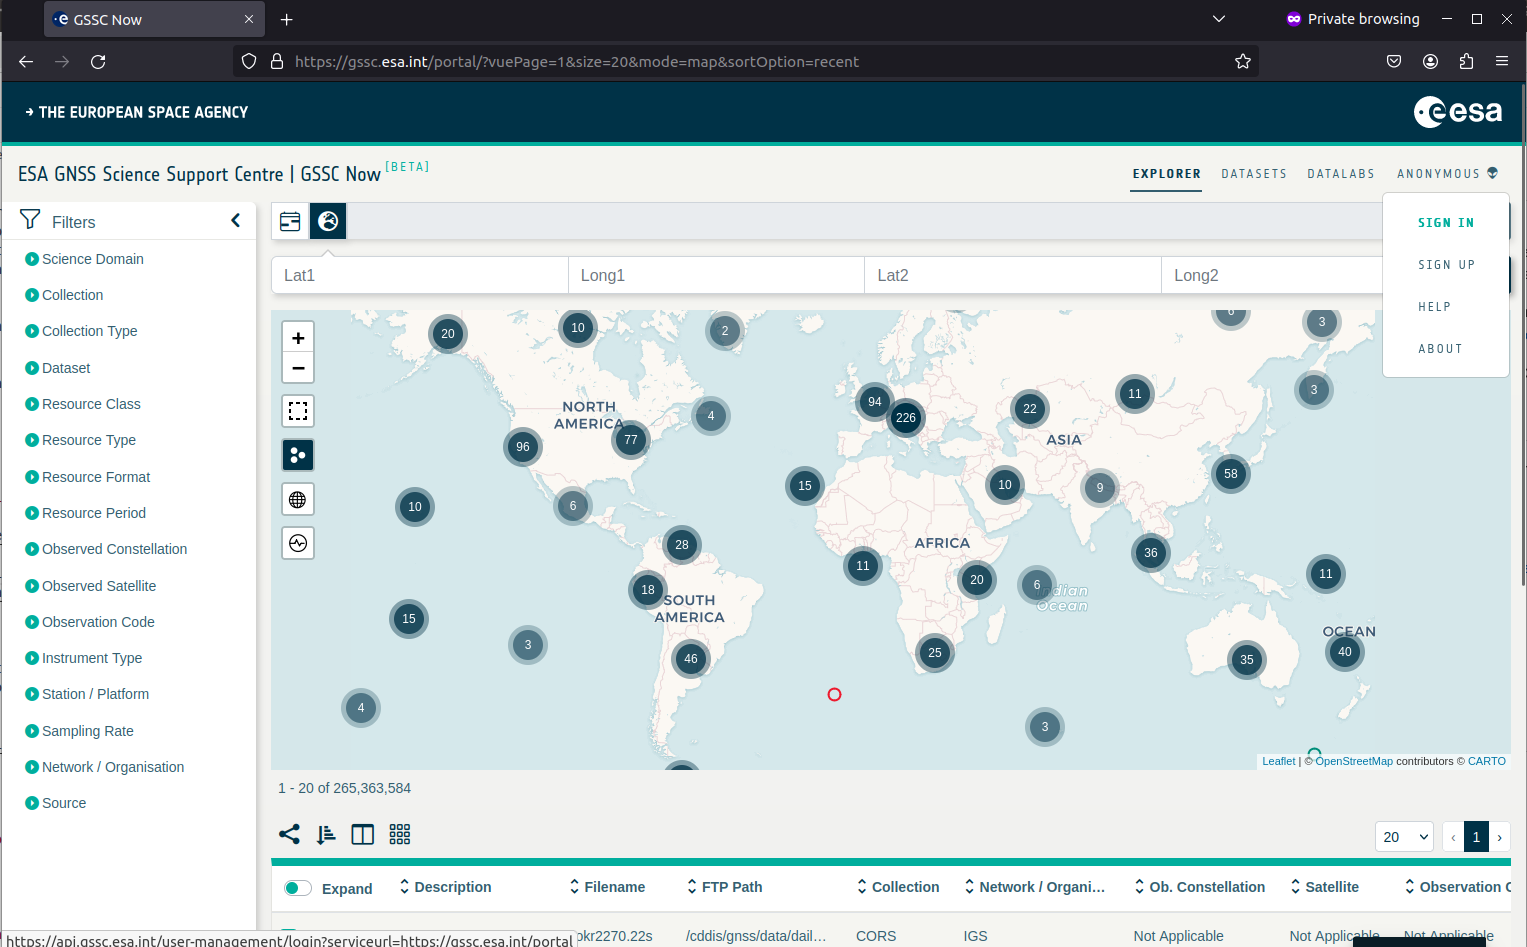
Task: Choose SIGN UP from user menu
Action: click(x=1446, y=265)
